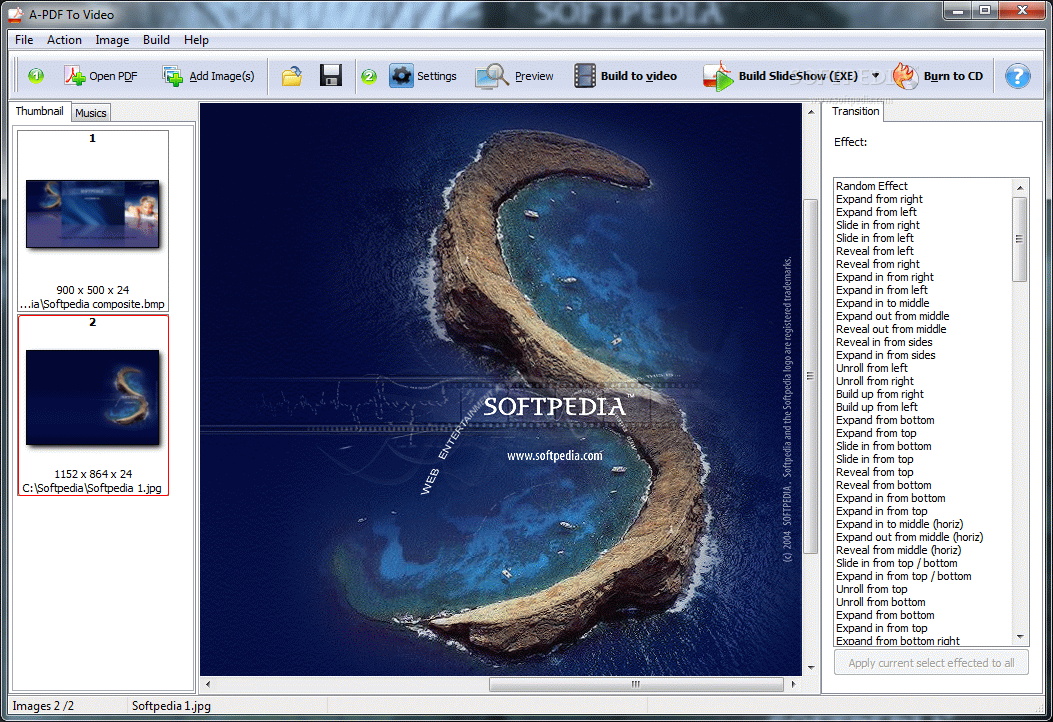
Task: Choose Expand in from bottom effect
Action: (x=890, y=498)
